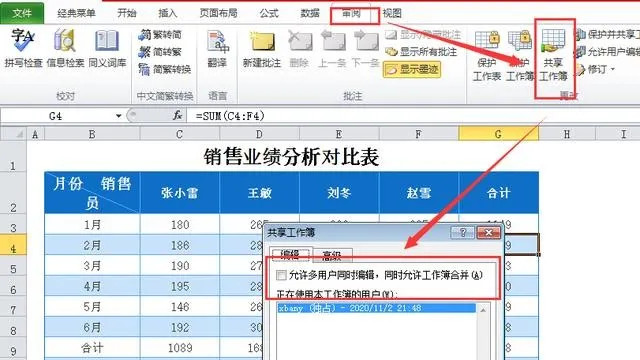Select column C header
640x360 pixels.
pos(180,134)
